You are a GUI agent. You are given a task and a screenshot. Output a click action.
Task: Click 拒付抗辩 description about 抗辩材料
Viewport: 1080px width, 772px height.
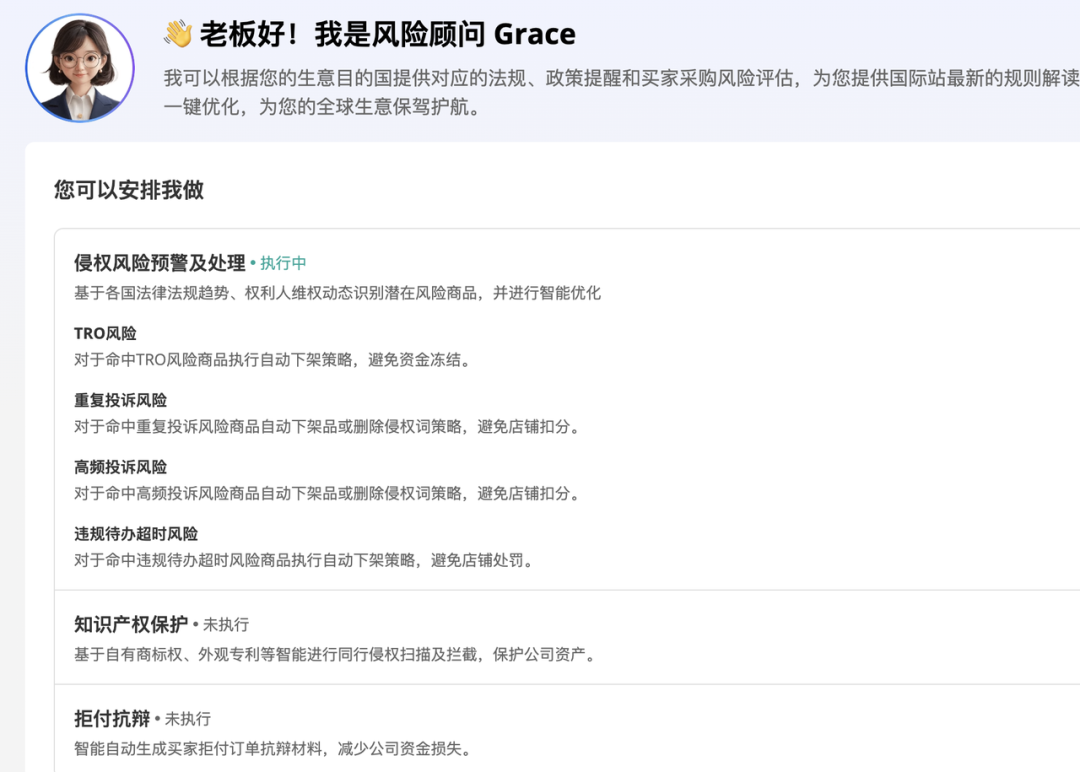pyautogui.click(x=275, y=749)
